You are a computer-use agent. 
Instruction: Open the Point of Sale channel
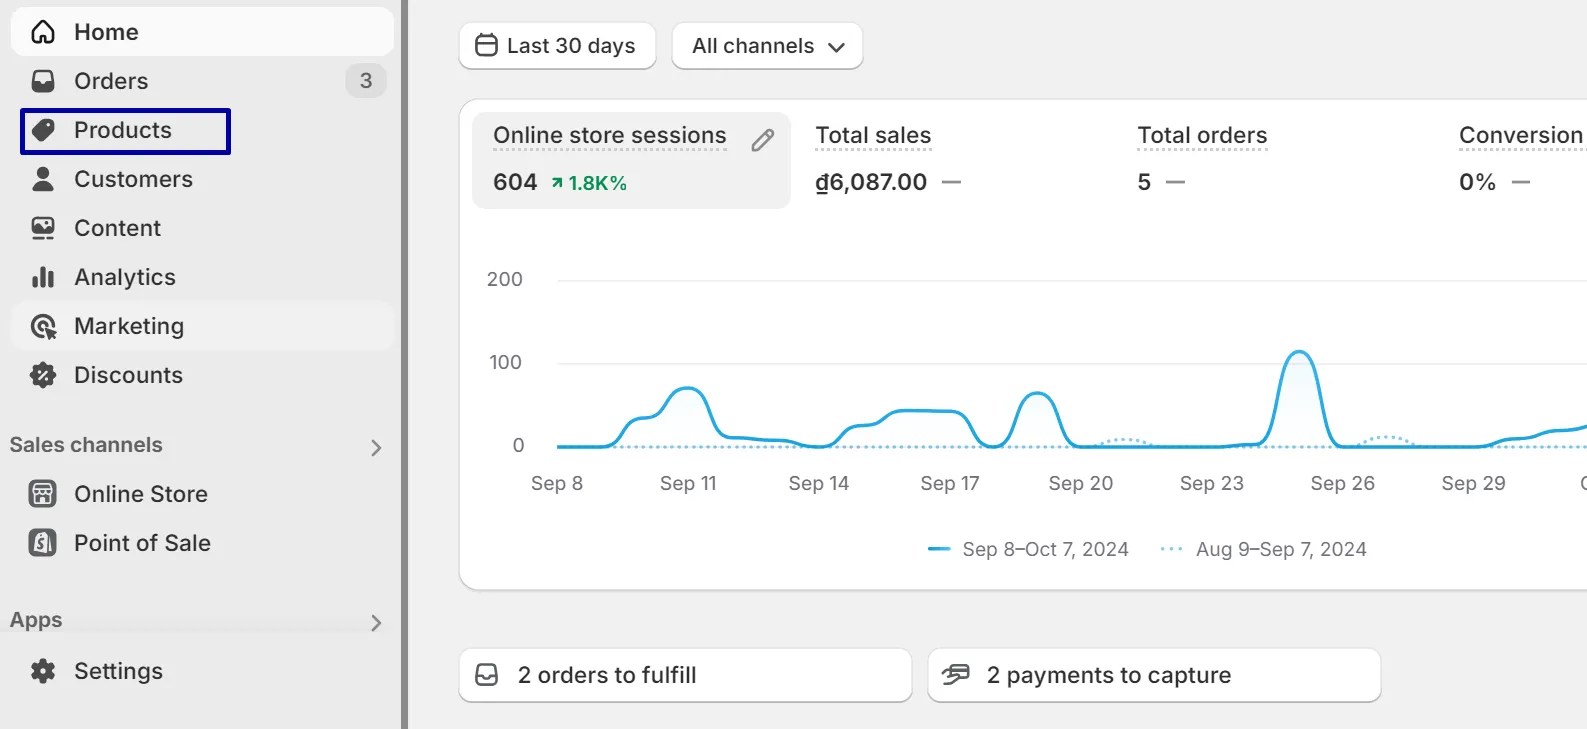coord(202,543)
